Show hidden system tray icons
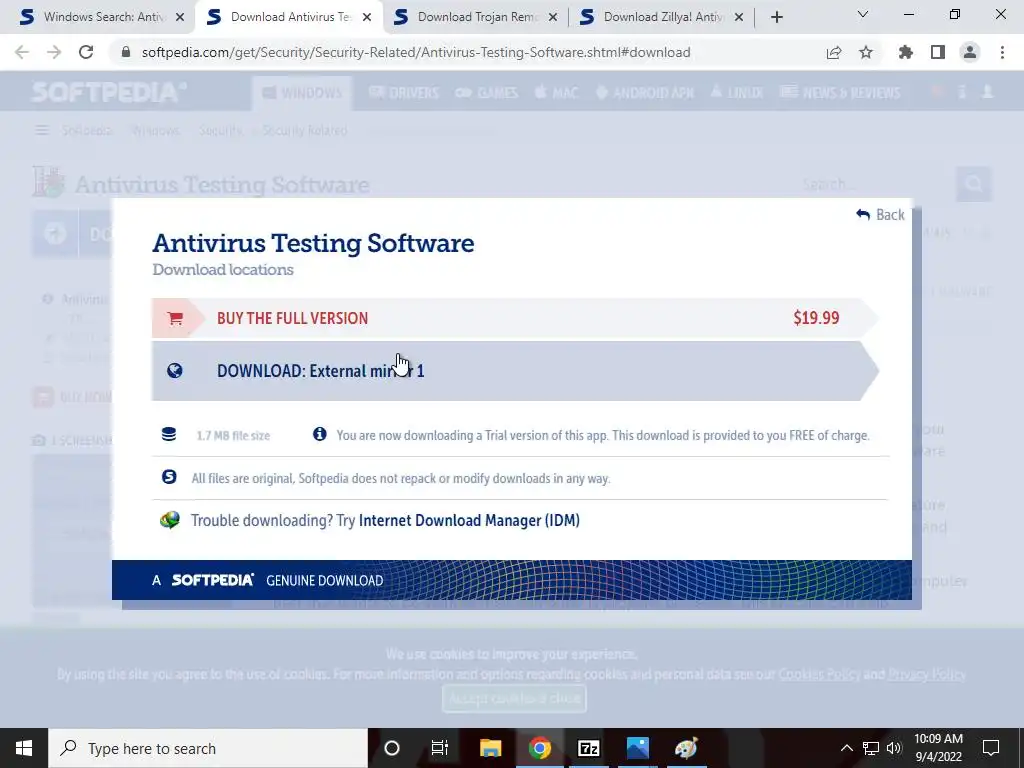The image size is (1024, 768). (x=846, y=748)
